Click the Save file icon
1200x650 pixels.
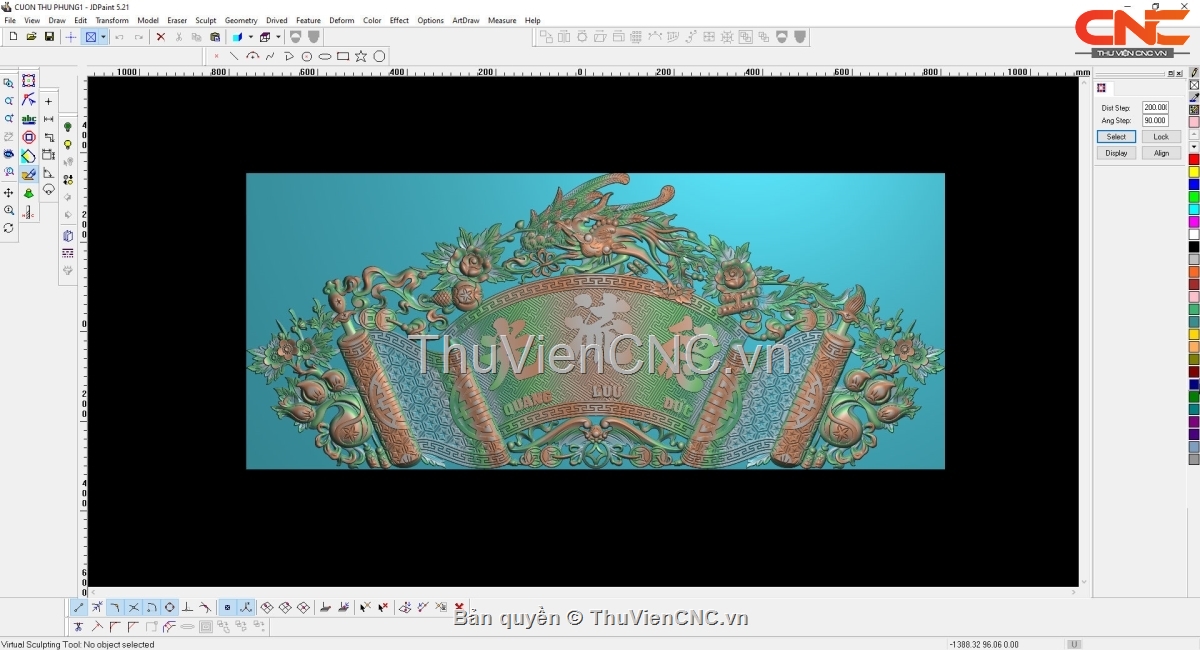(49, 37)
